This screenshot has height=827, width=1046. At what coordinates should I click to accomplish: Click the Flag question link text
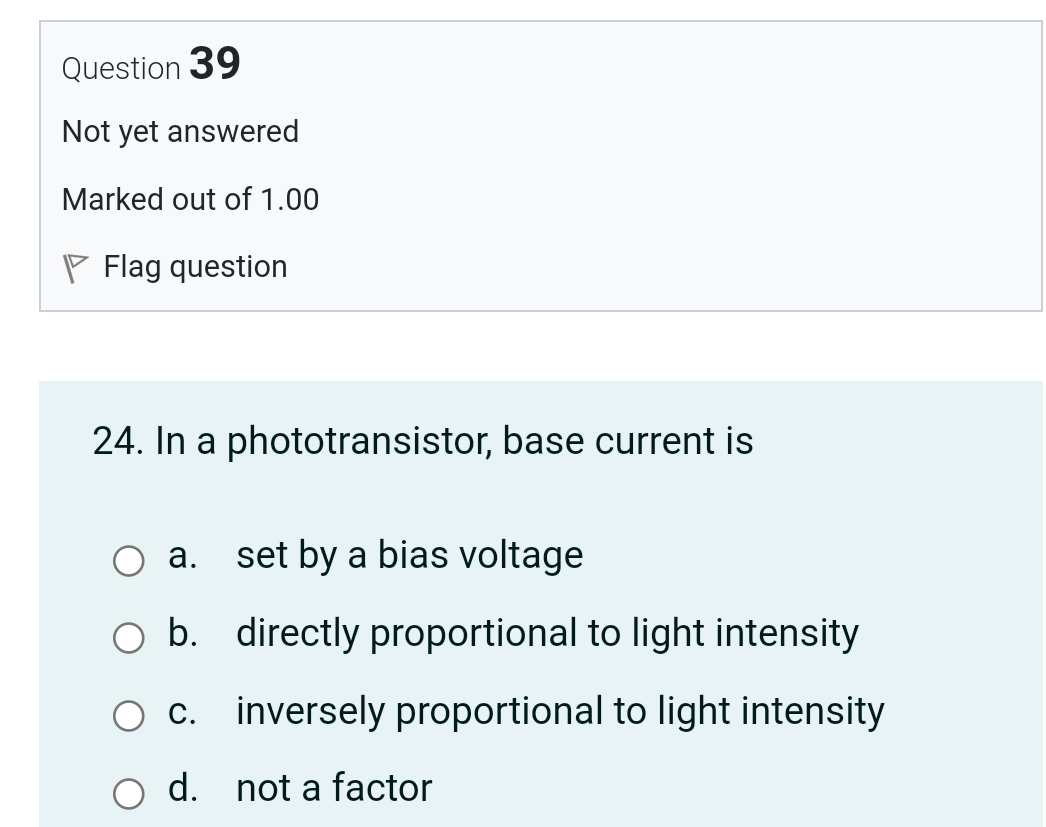[x=195, y=267]
